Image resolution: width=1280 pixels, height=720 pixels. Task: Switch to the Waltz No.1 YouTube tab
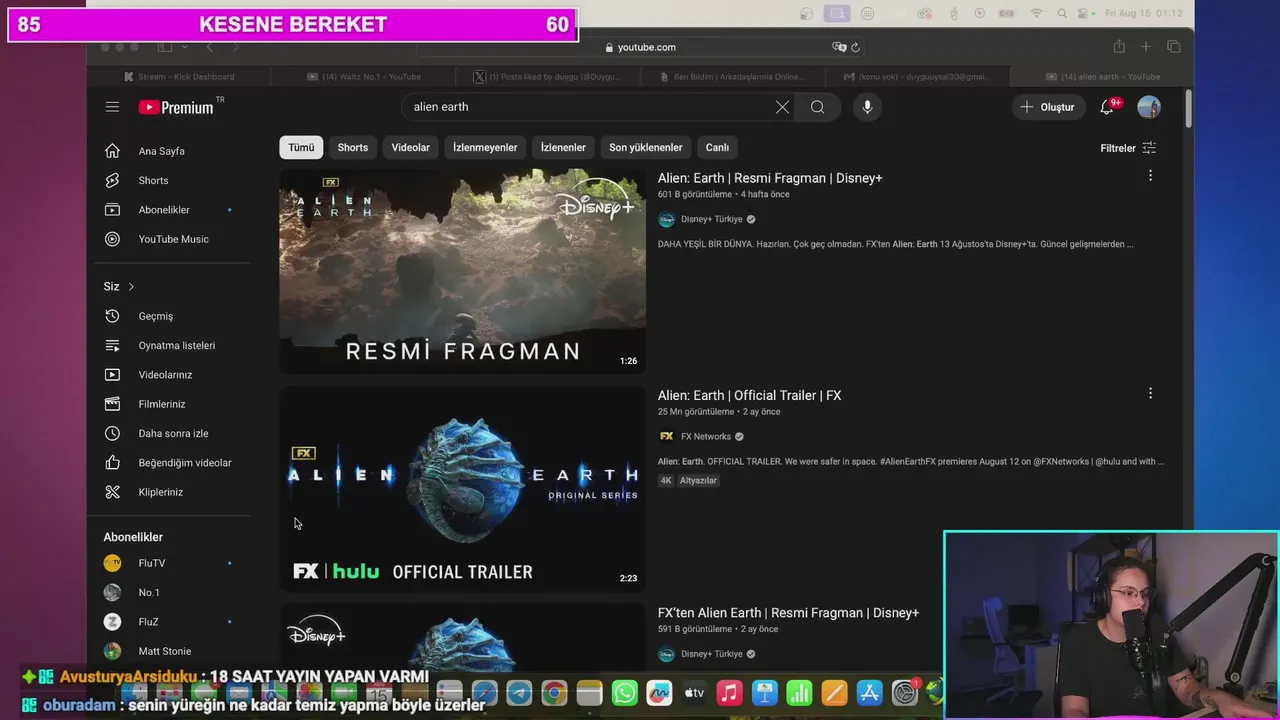[363, 77]
